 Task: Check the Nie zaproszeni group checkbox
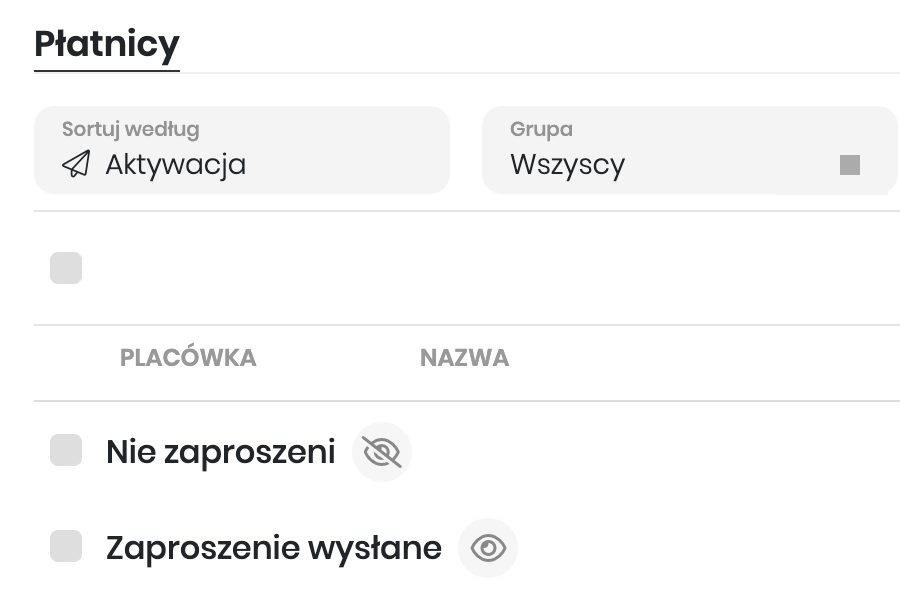point(66,451)
